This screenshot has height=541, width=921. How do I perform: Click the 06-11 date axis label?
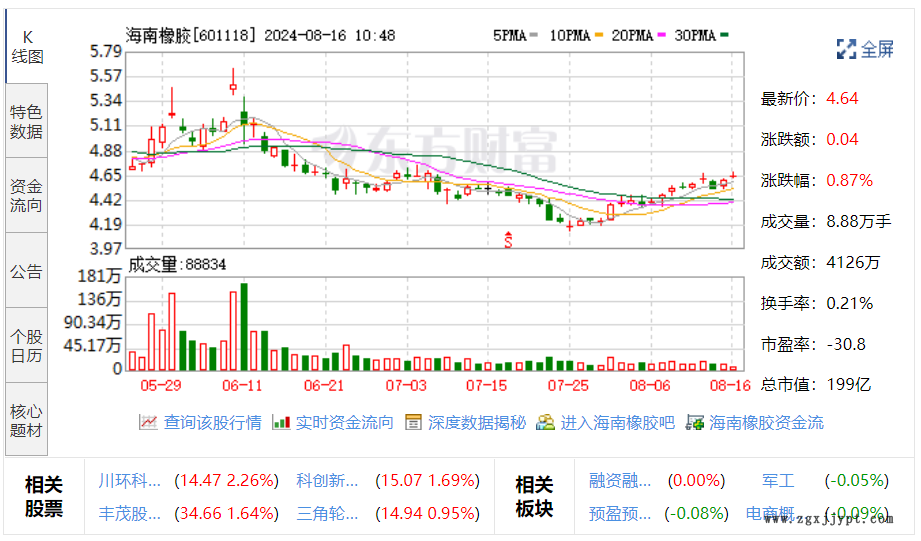pos(242,386)
